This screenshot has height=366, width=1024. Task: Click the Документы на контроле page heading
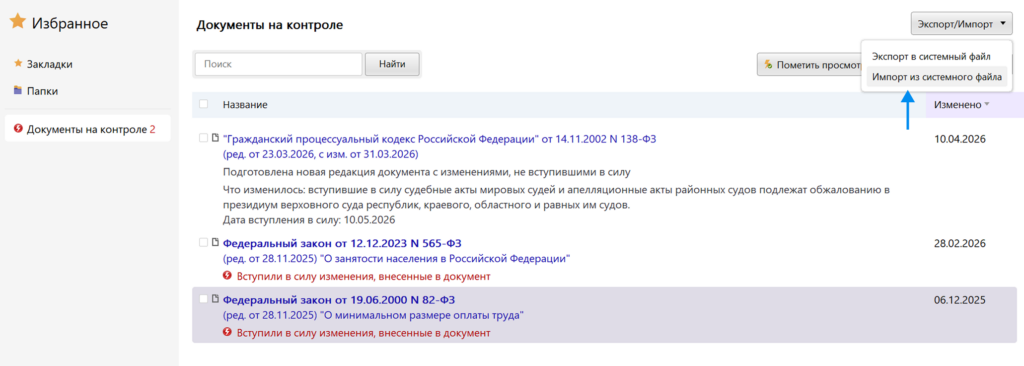[270, 25]
